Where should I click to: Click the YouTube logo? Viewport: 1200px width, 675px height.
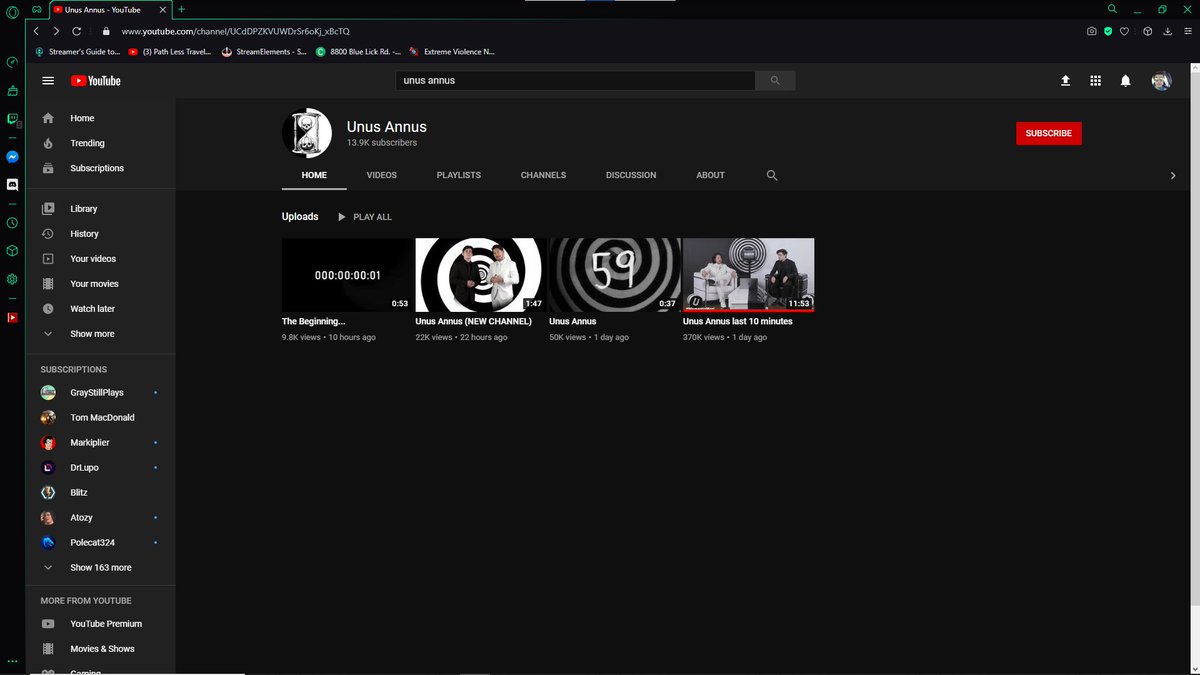[x=95, y=81]
